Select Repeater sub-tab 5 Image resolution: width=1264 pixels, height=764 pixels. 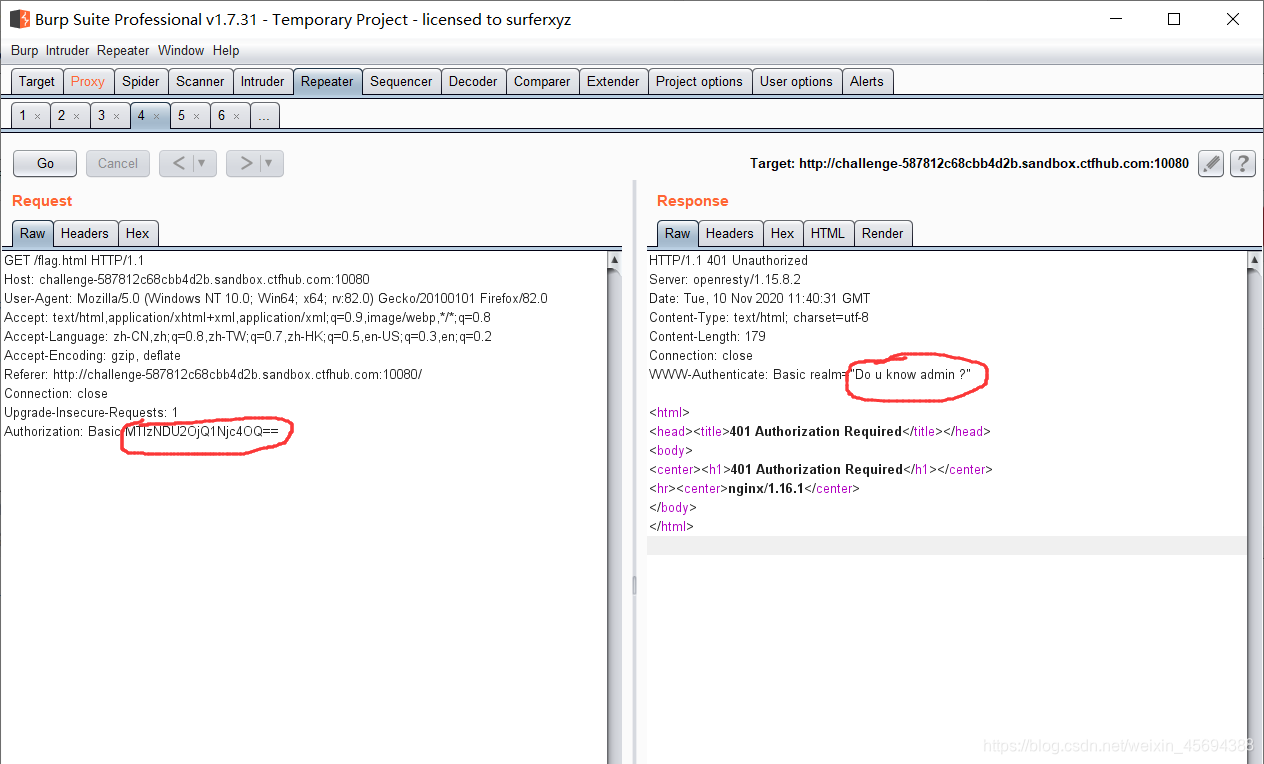pos(181,116)
